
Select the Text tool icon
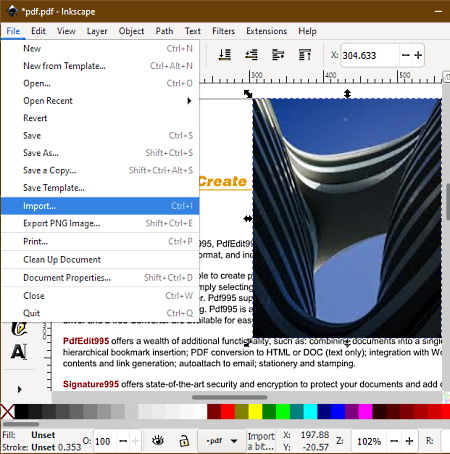[x=19, y=352]
